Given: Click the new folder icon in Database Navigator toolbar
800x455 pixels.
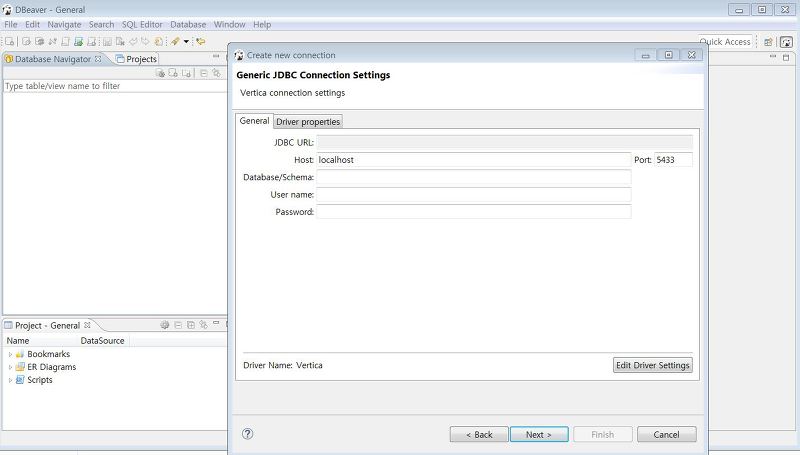Looking at the screenshot, I should click(x=186, y=73).
